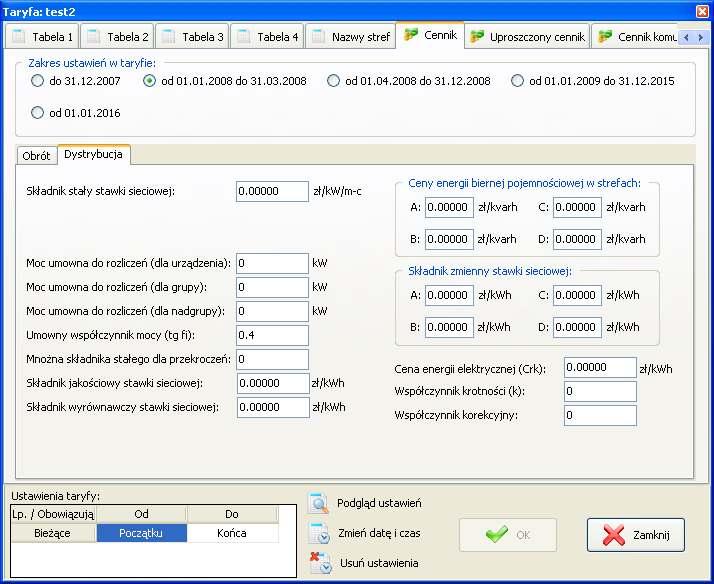Image resolution: width=714 pixels, height=584 pixels.
Task: Click the Uproszczony cennik tab icon
Action: (477, 37)
